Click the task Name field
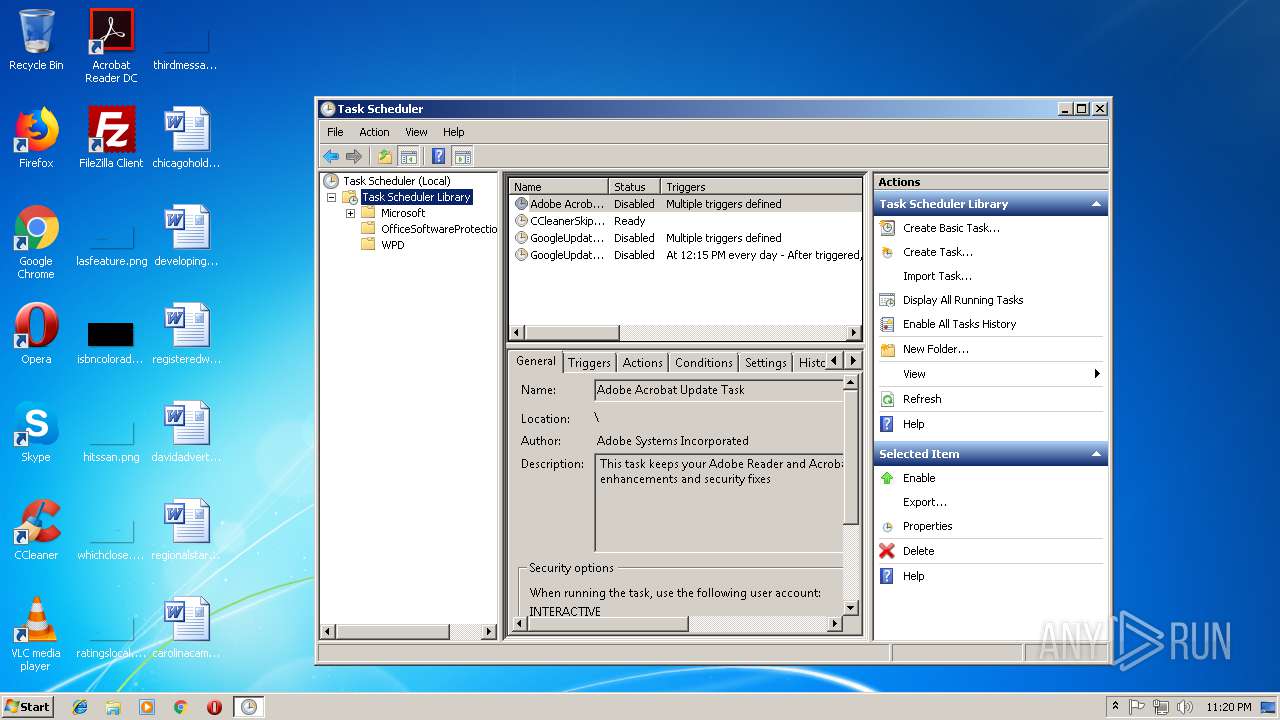 (719, 390)
